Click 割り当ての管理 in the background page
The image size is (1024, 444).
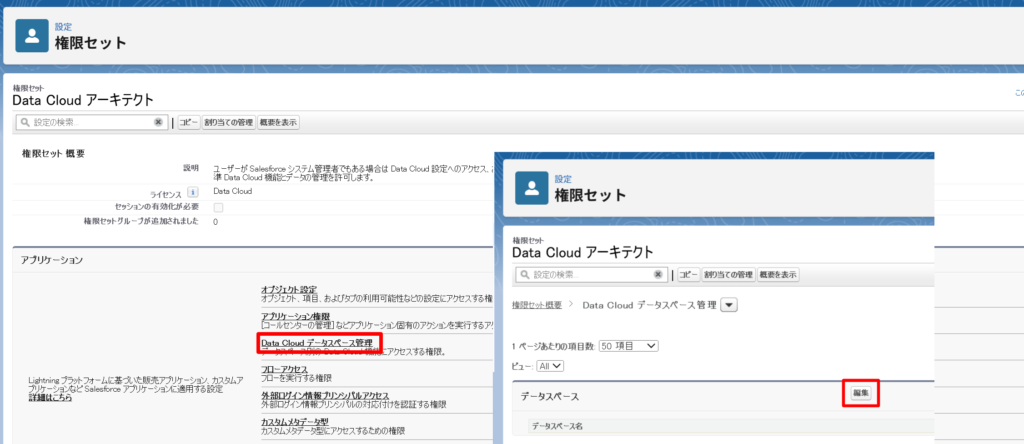[228, 122]
